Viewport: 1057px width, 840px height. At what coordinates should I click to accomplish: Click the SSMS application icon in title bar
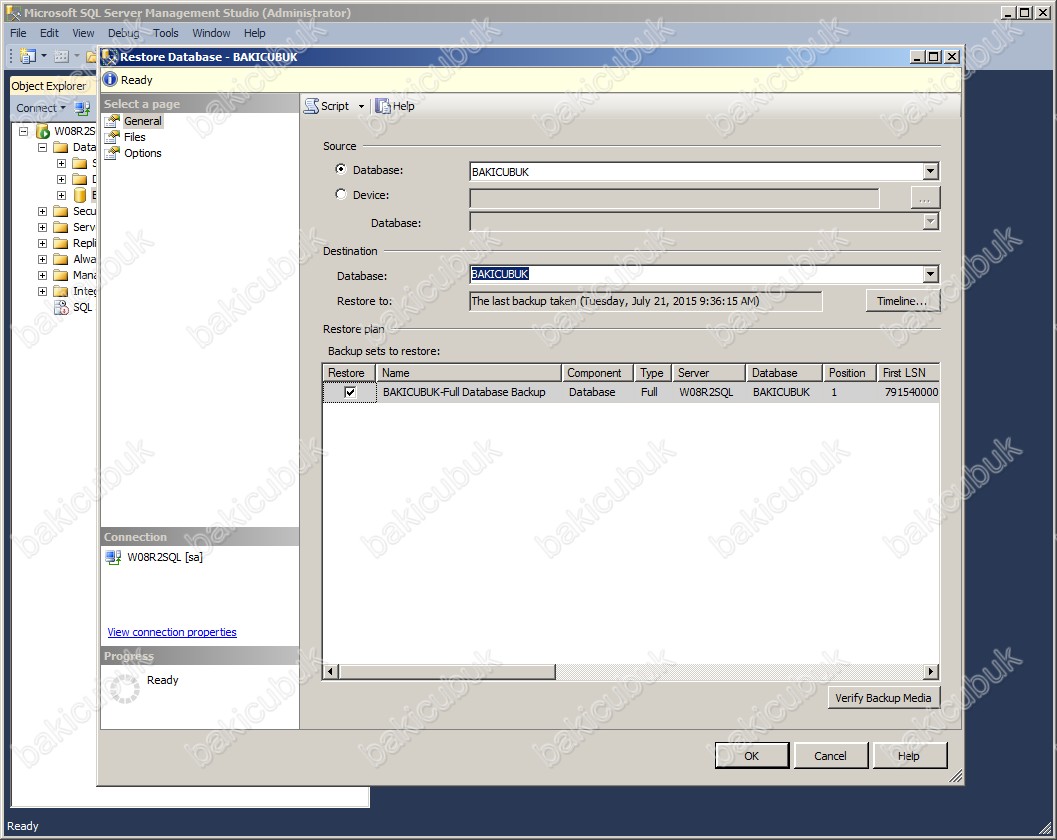click(x=13, y=13)
